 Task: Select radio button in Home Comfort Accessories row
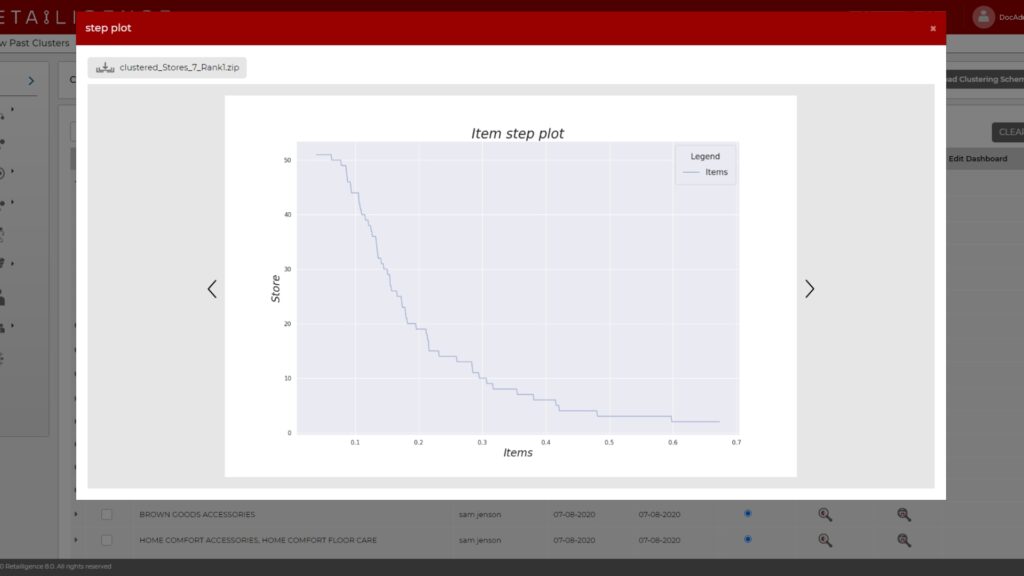(x=748, y=540)
